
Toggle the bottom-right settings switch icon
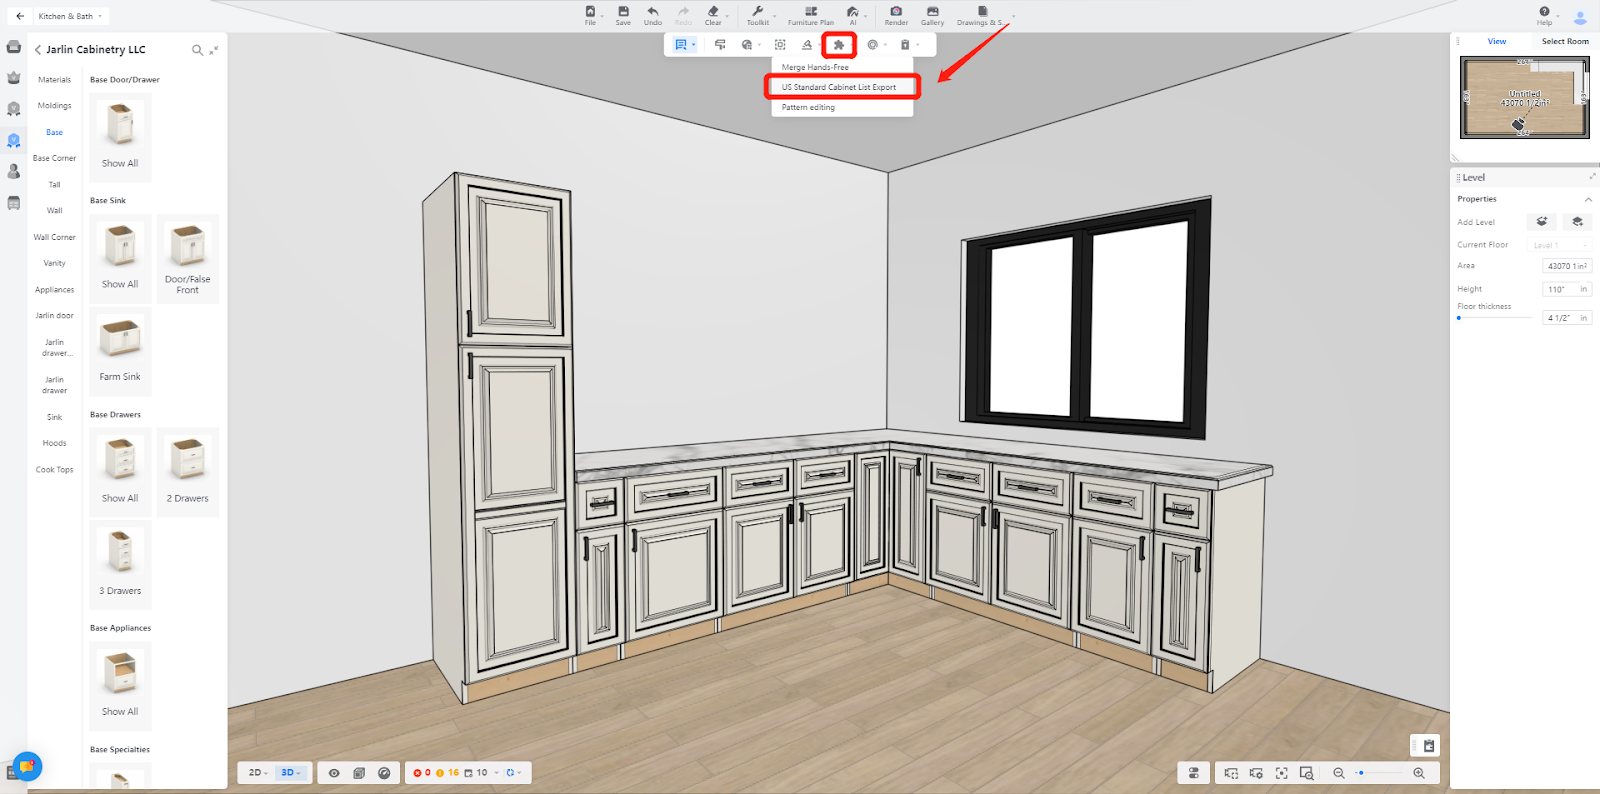click(1193, 773)
